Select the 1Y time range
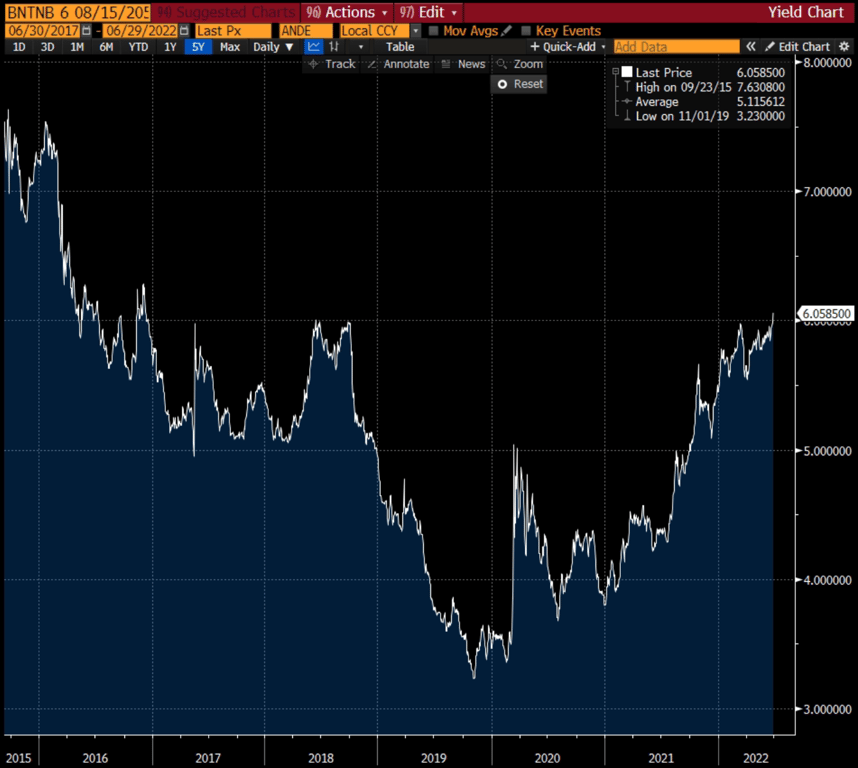This screenshot has height=768, width=858. point(170,47)
